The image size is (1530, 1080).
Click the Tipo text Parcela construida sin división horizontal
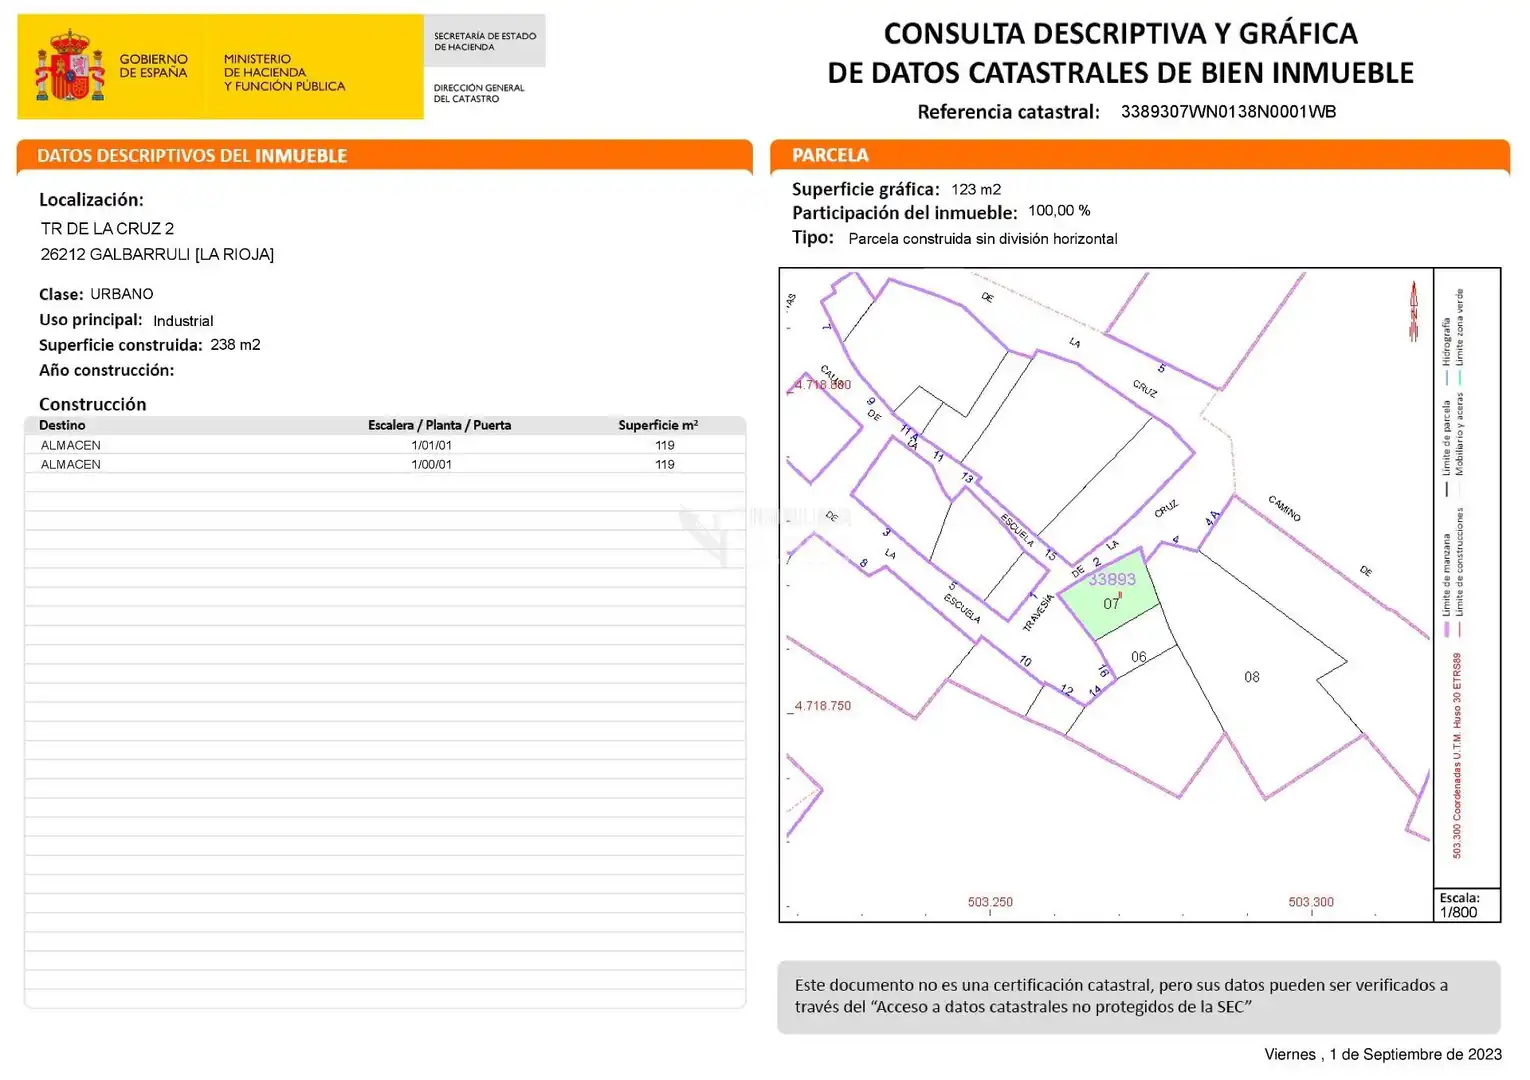pyautogui.click(x=983, y=239)
